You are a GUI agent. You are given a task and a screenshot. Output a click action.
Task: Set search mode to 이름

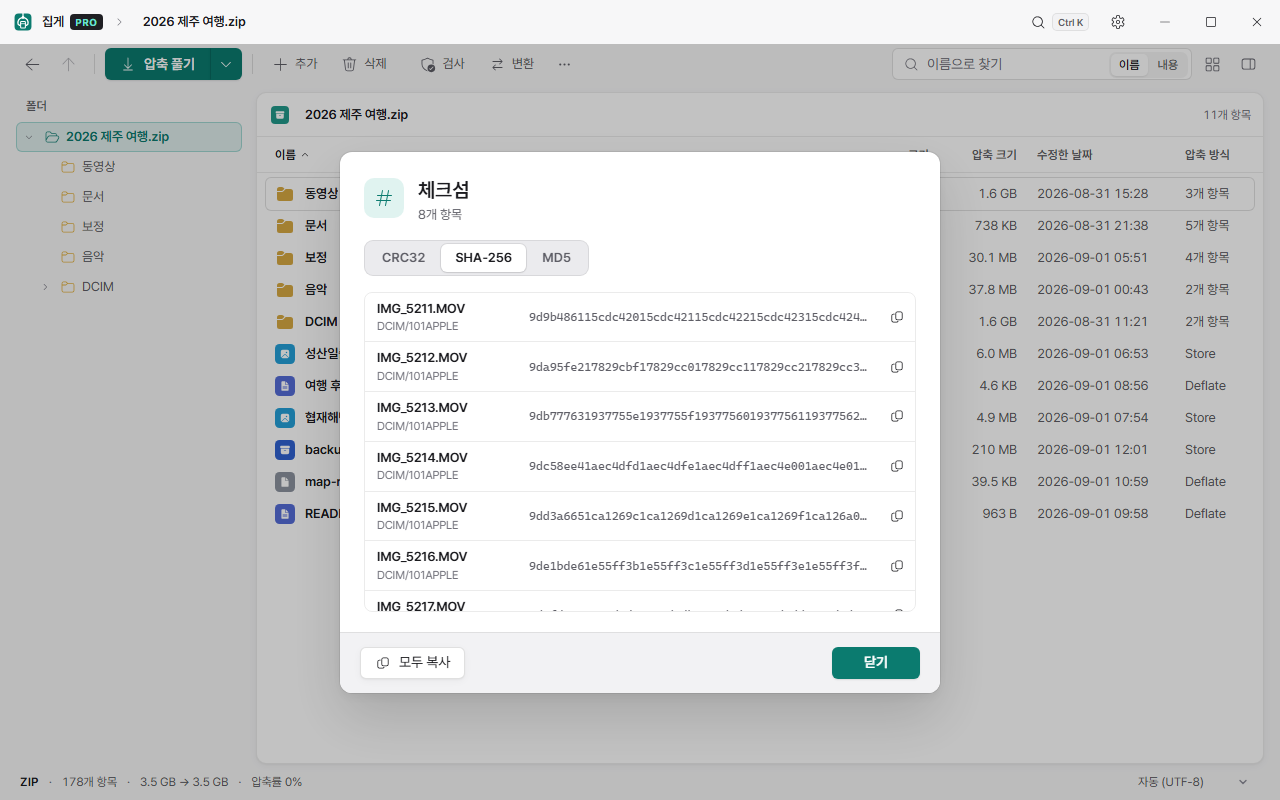(x=1129, y=64)
